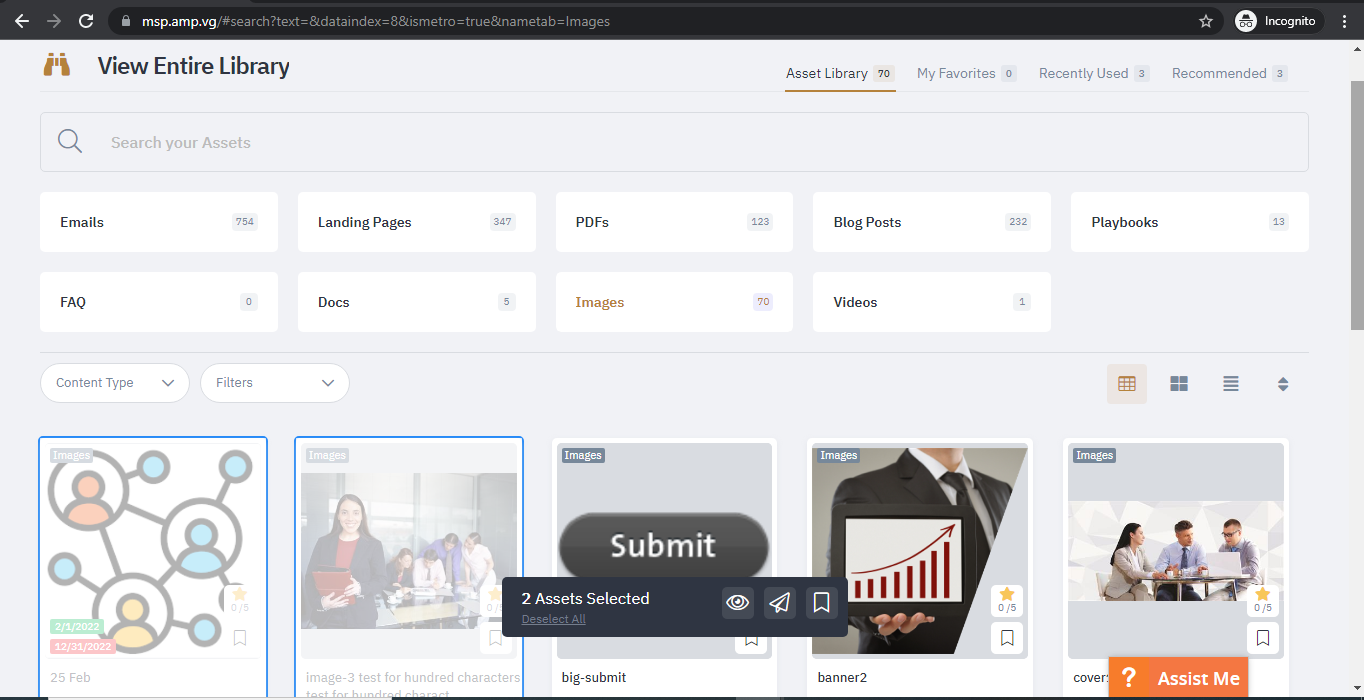The width and height of the screenshot is (1364, 700).
Task: Click the 'View Entire Library' heading
Action: (x=194, y=67)
